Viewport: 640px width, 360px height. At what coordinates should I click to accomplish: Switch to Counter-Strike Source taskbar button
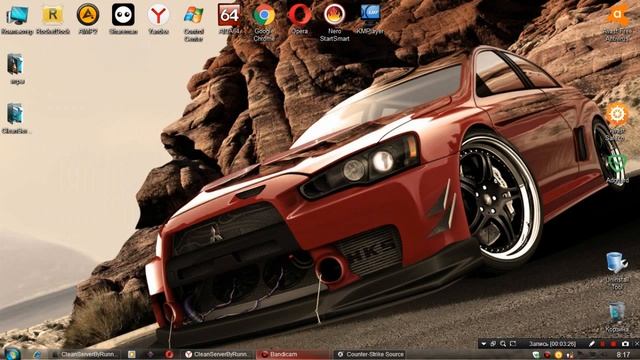371,354
